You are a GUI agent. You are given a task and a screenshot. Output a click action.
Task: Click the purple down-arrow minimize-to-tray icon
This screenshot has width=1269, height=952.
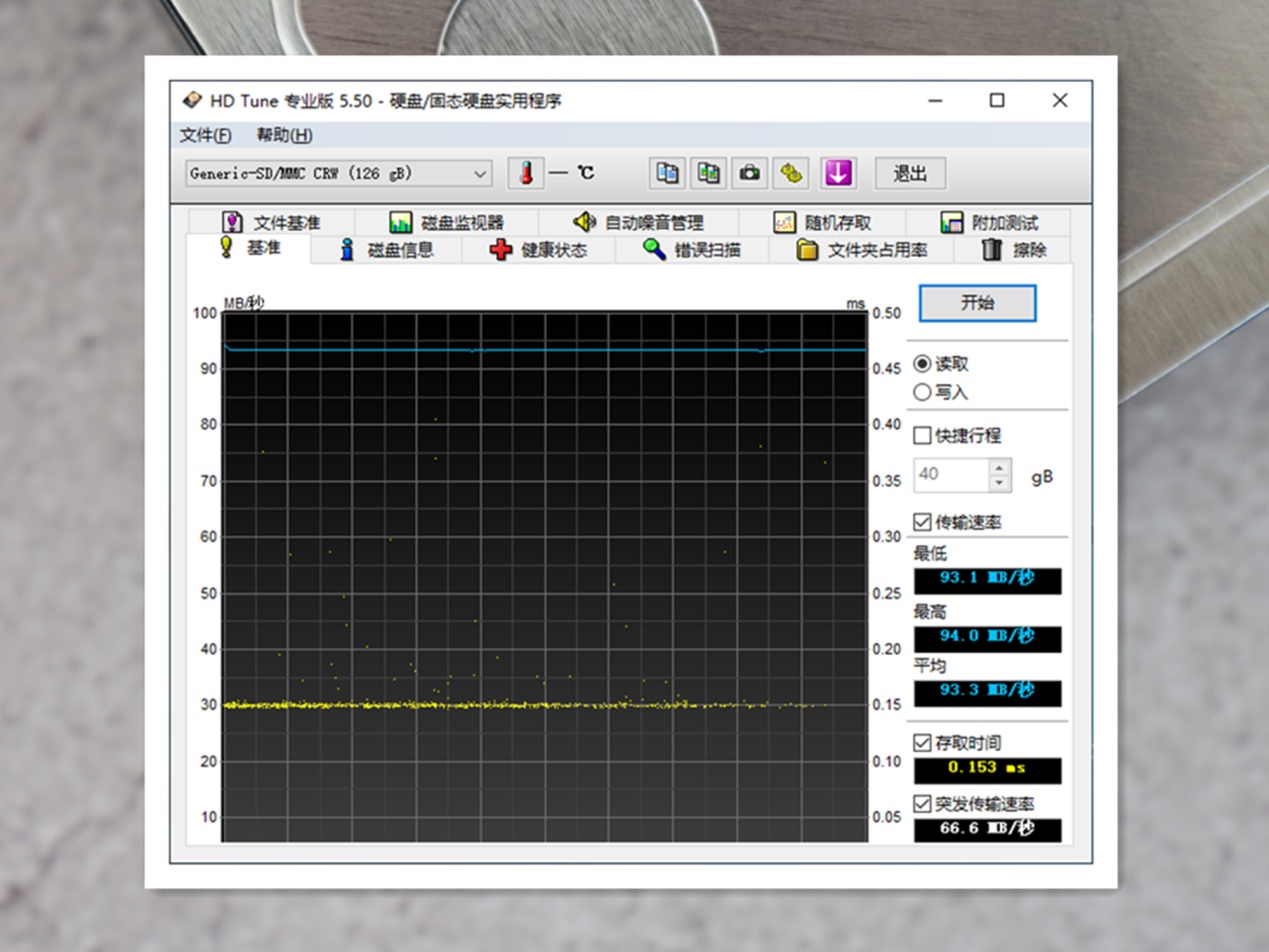click(838, 173)
